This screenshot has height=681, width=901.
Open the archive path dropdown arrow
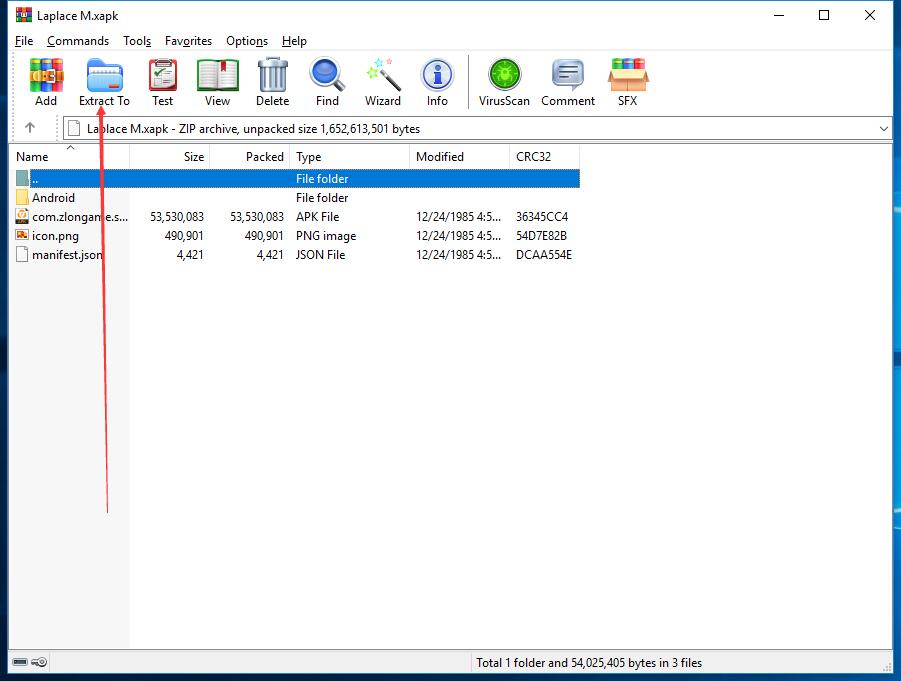click(884, 128)
